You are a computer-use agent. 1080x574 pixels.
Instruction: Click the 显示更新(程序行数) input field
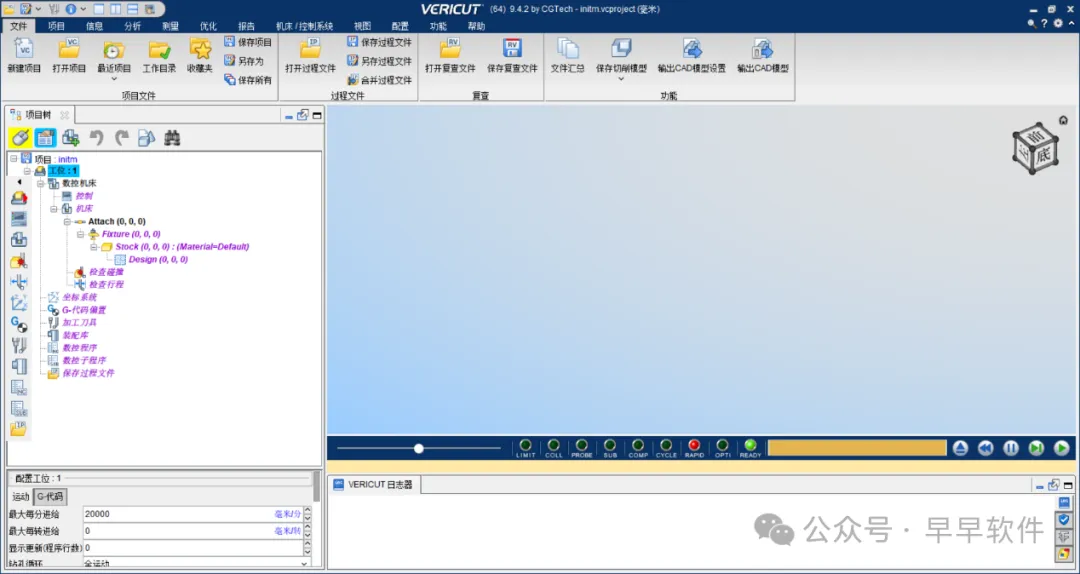coord(192,548)
